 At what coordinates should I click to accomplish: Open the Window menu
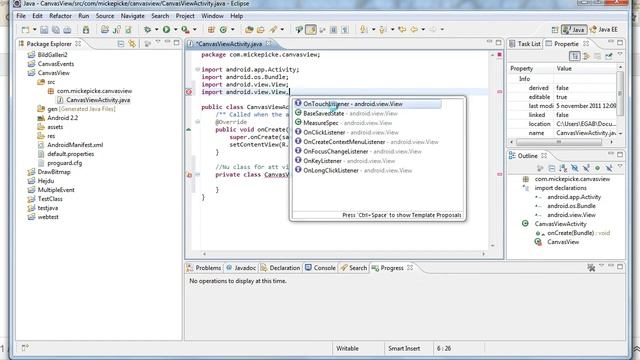(212, 16)
